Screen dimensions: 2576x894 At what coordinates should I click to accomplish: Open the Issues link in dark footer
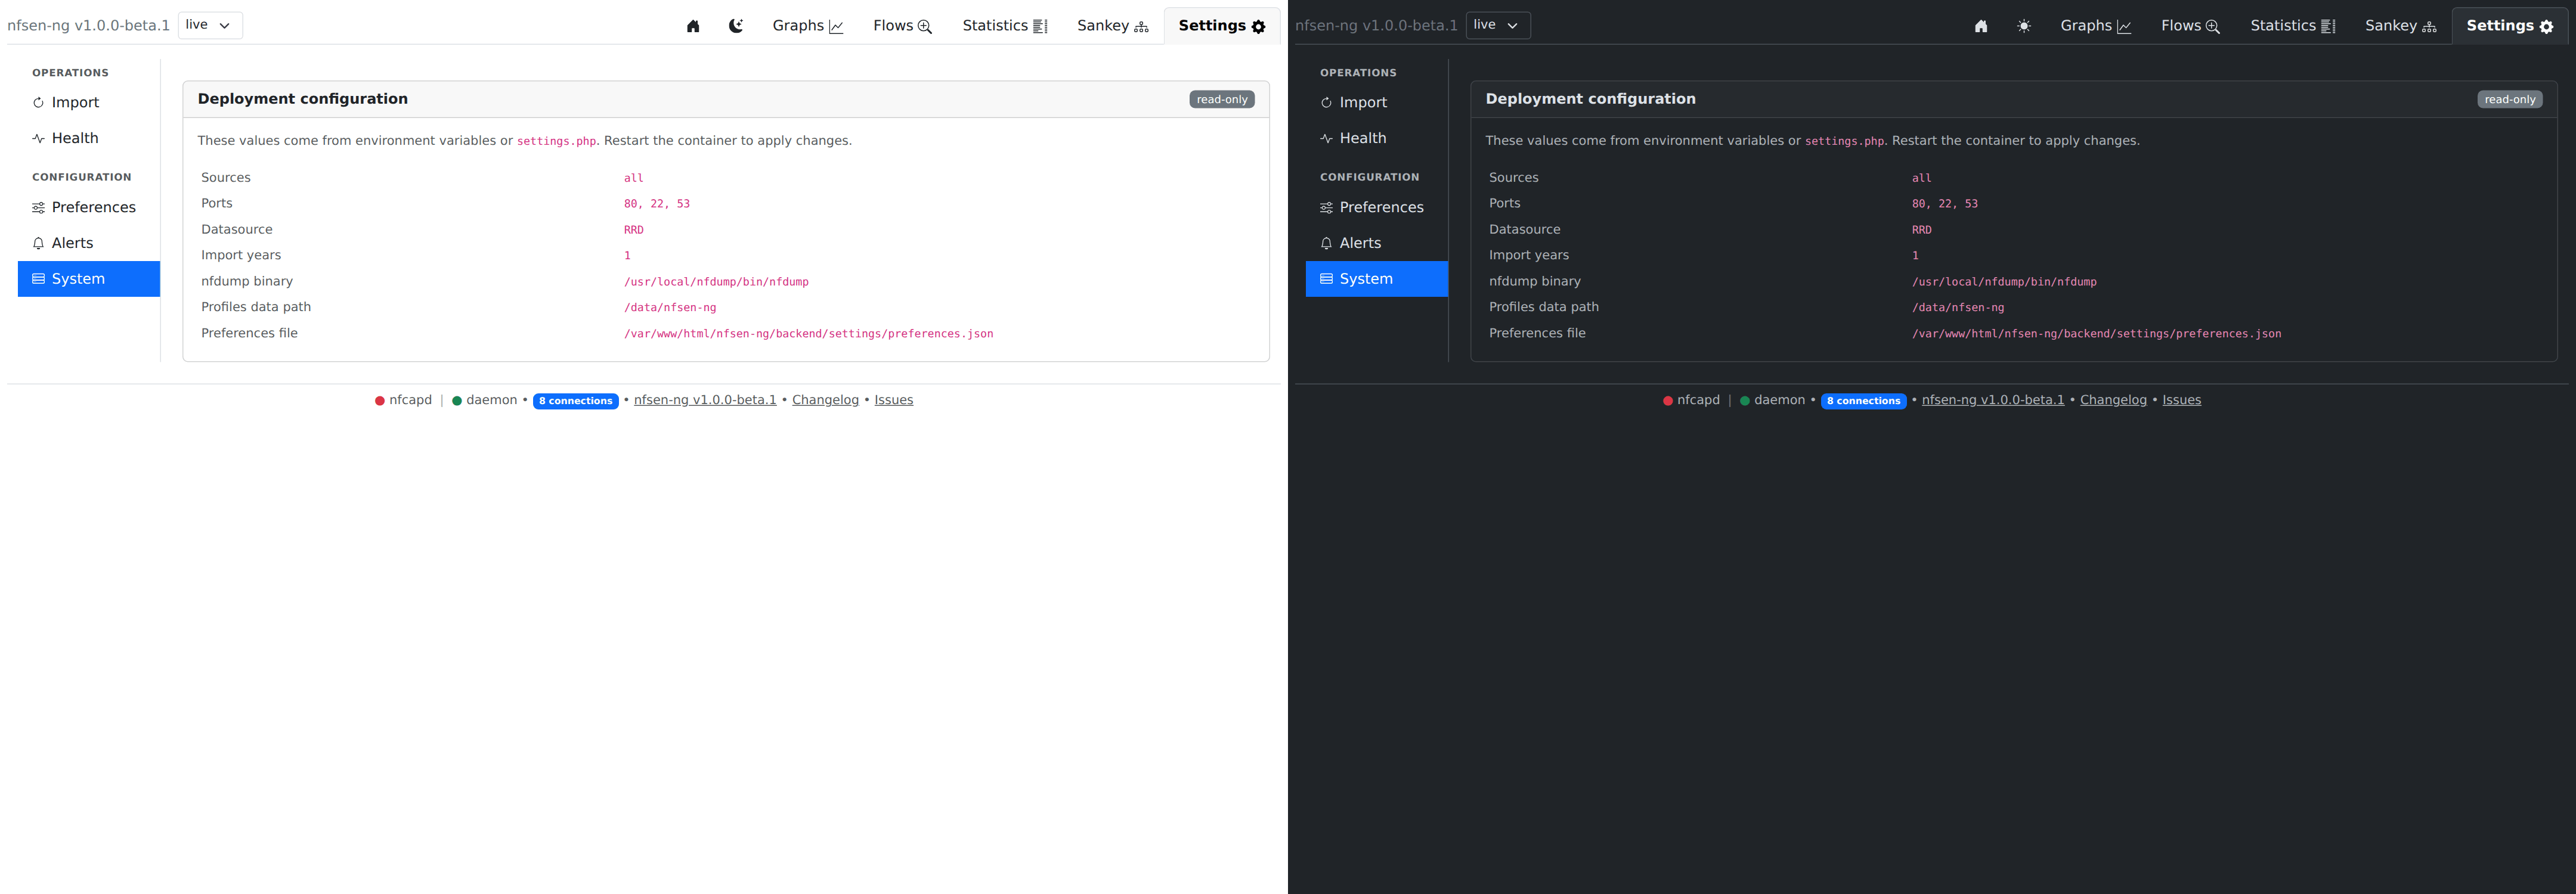(x=2181, y=400)
